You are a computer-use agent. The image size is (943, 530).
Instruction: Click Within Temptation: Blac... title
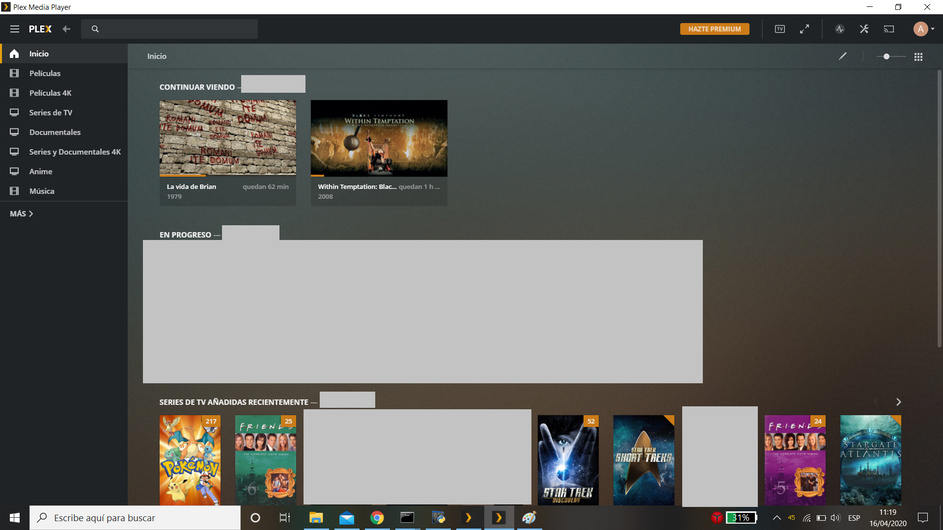(357, 186)
